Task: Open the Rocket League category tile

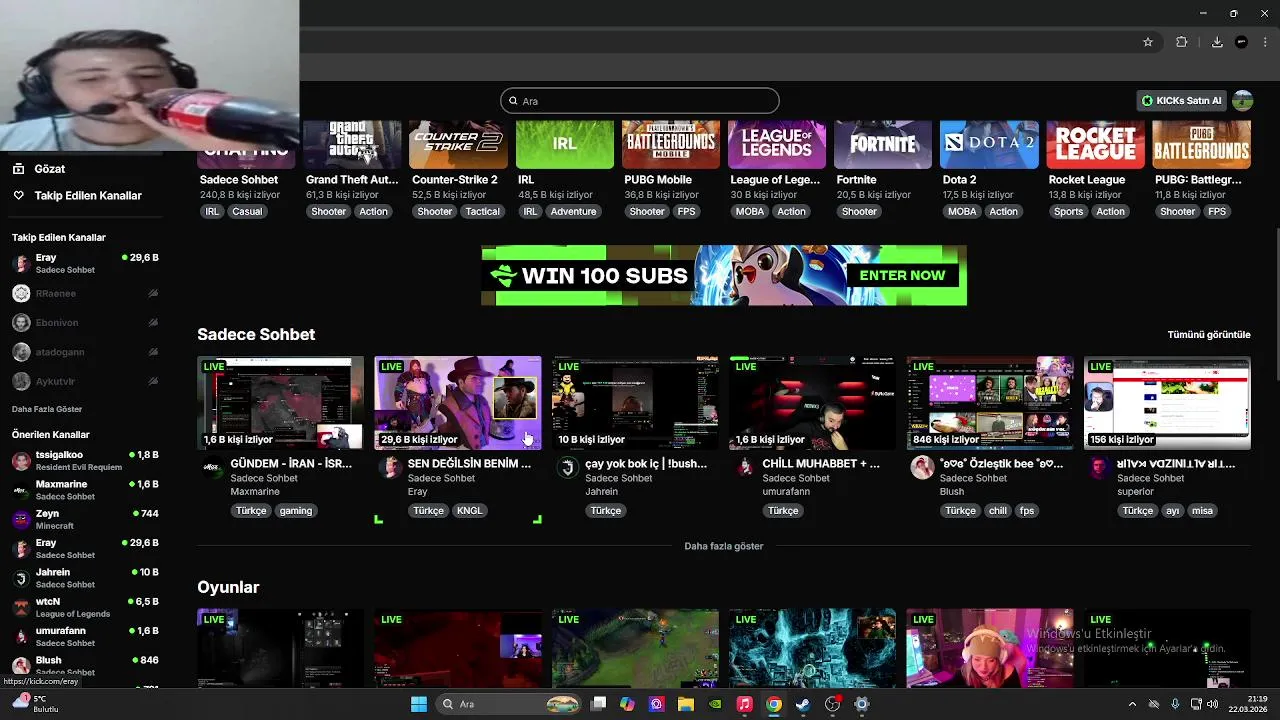Action: (1095, 145)
